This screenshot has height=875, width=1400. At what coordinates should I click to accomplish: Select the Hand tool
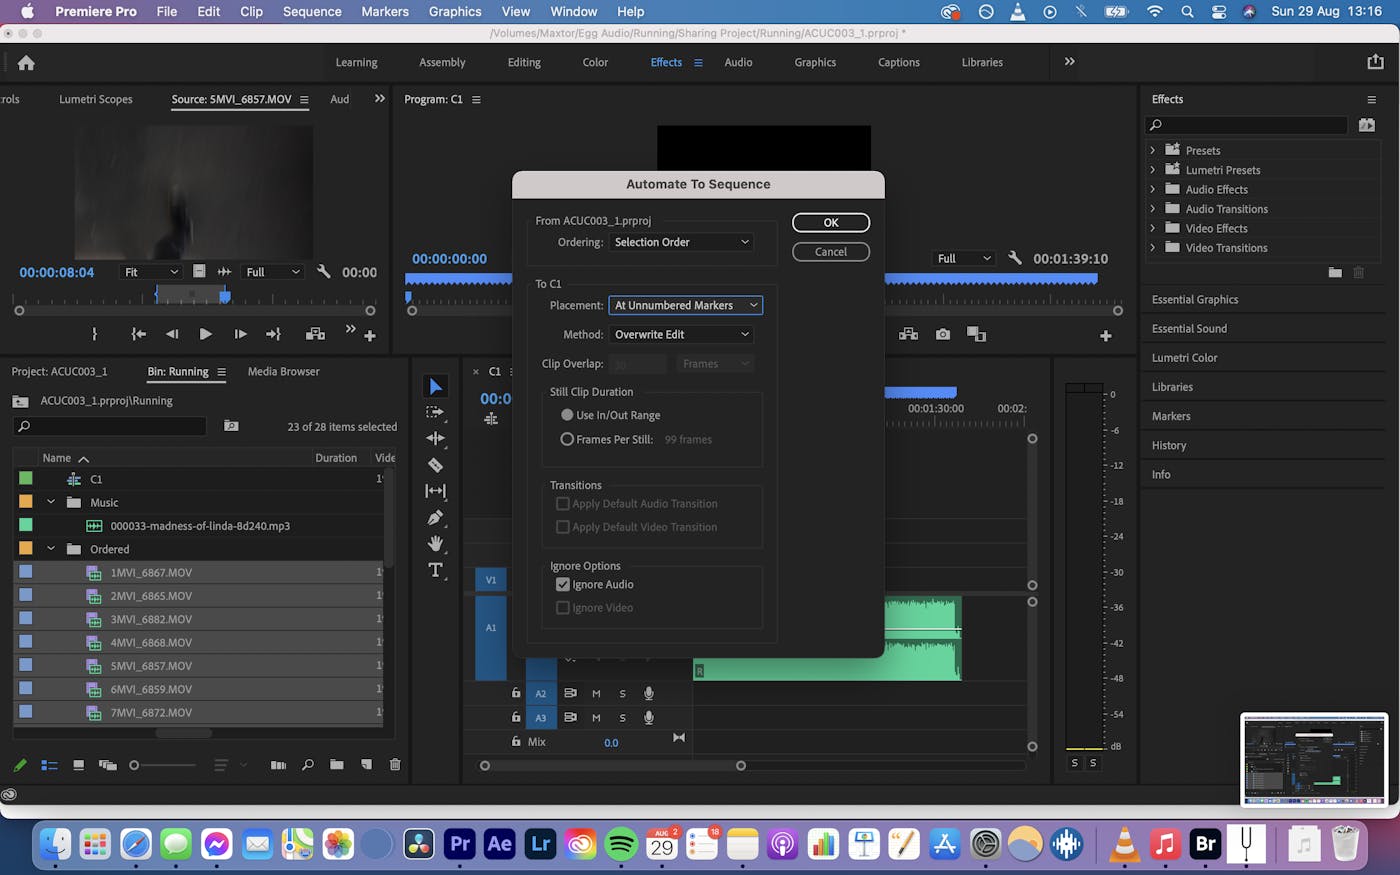[435, 543]
